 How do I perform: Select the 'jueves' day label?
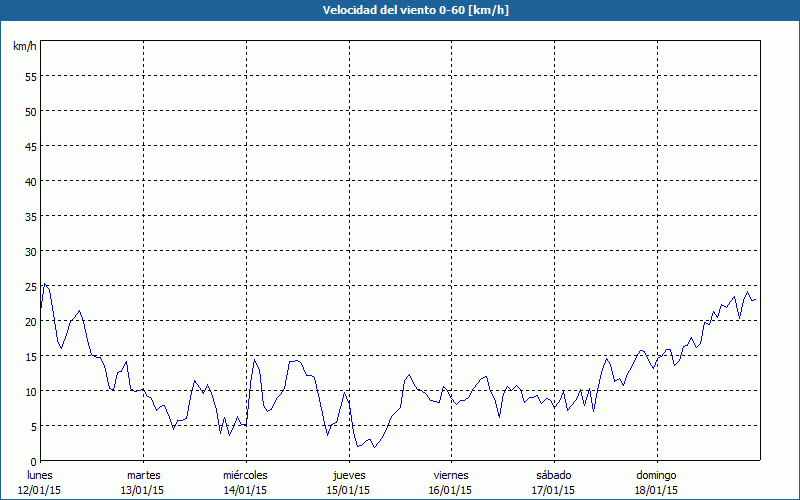coord(348,475)
